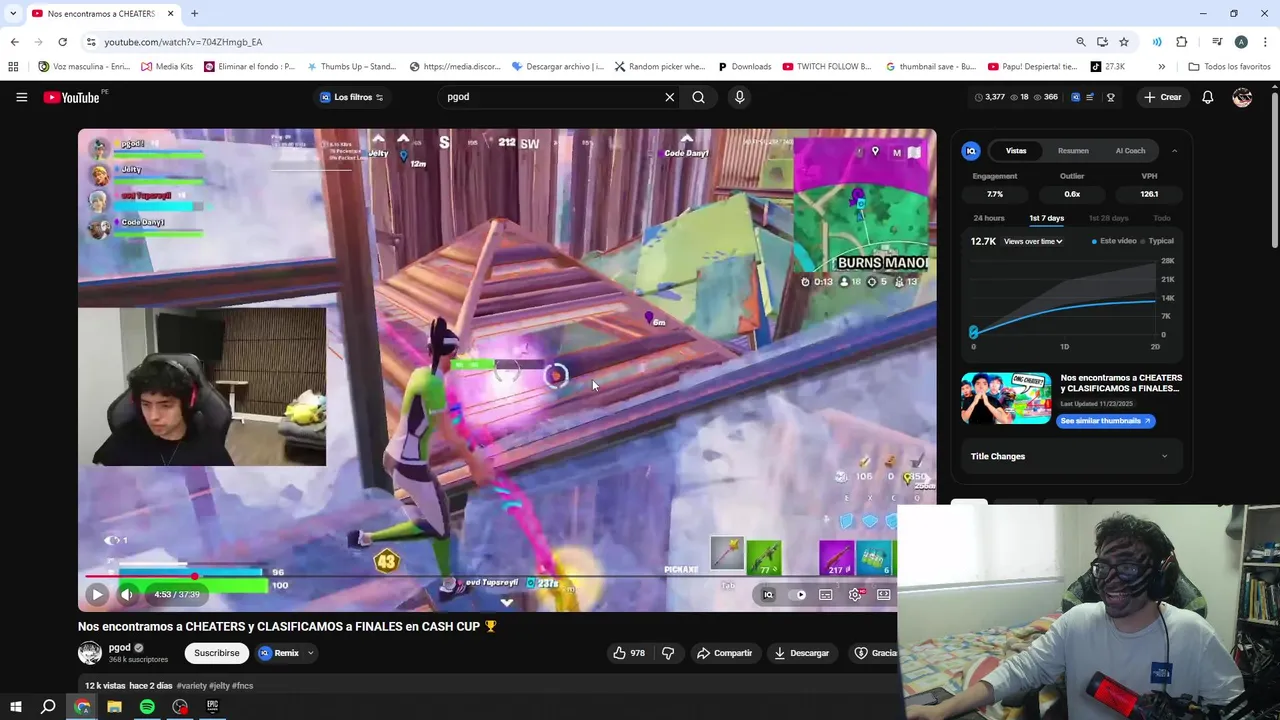Switch to theater mode

tap(884, 594)
